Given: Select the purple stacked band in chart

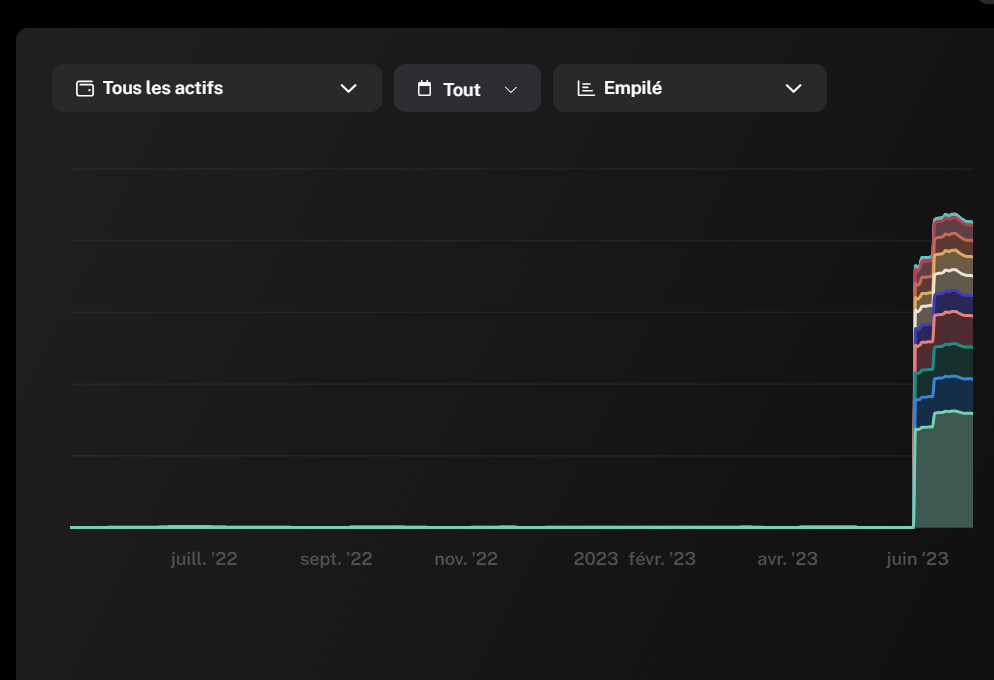Looking at the screenshot, I should pos(953,302).
